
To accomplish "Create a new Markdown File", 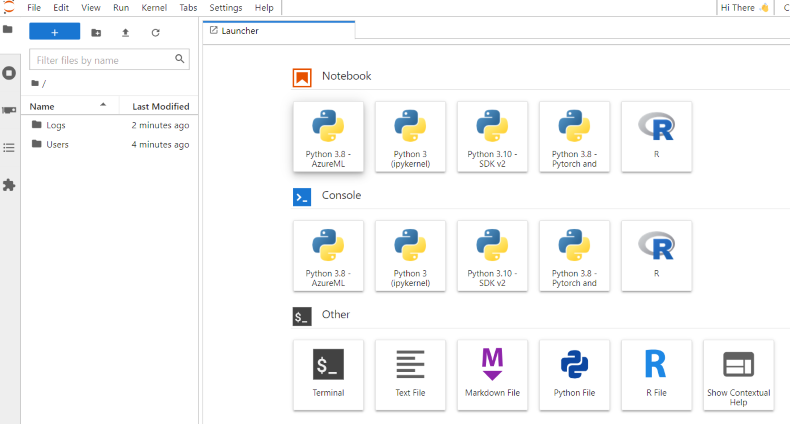I will 492,374.
